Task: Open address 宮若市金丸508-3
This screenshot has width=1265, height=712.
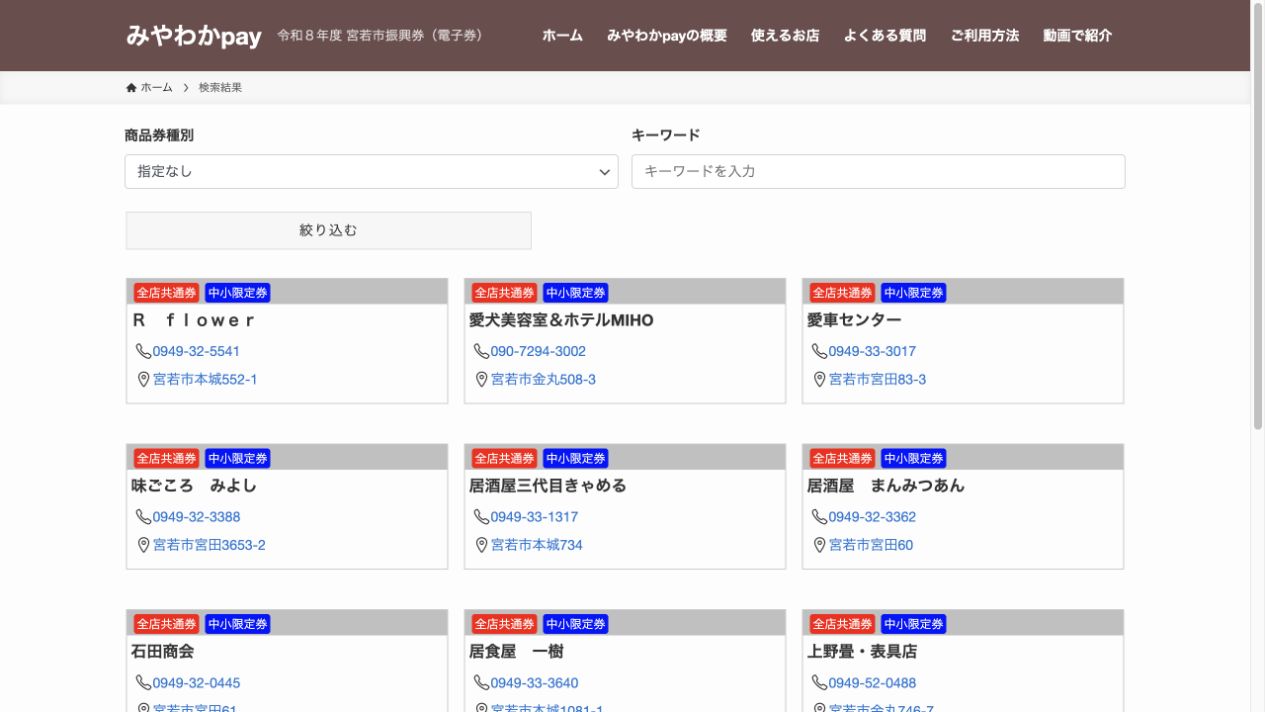Action: tap(543, 379)
